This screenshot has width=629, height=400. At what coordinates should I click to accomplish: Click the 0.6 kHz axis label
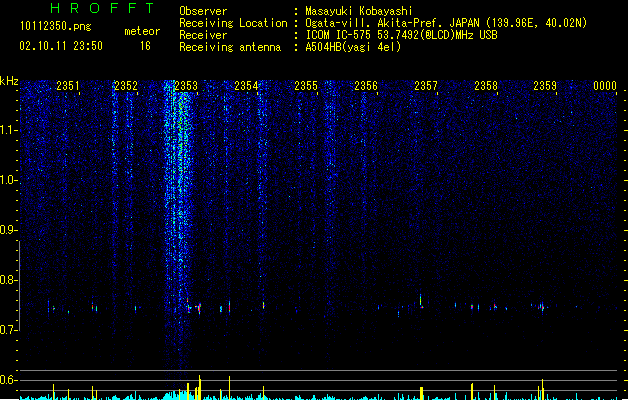8,380
